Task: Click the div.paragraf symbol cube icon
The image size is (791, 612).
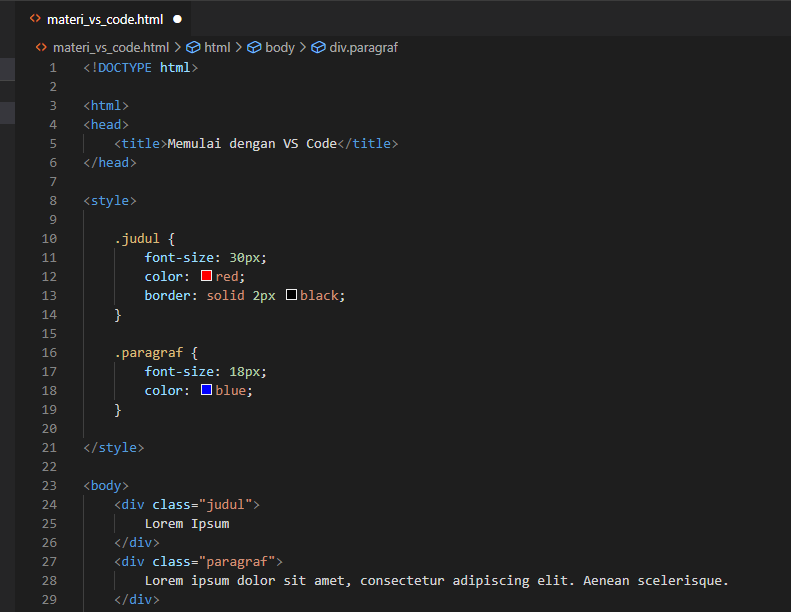Action: (318, 47)
